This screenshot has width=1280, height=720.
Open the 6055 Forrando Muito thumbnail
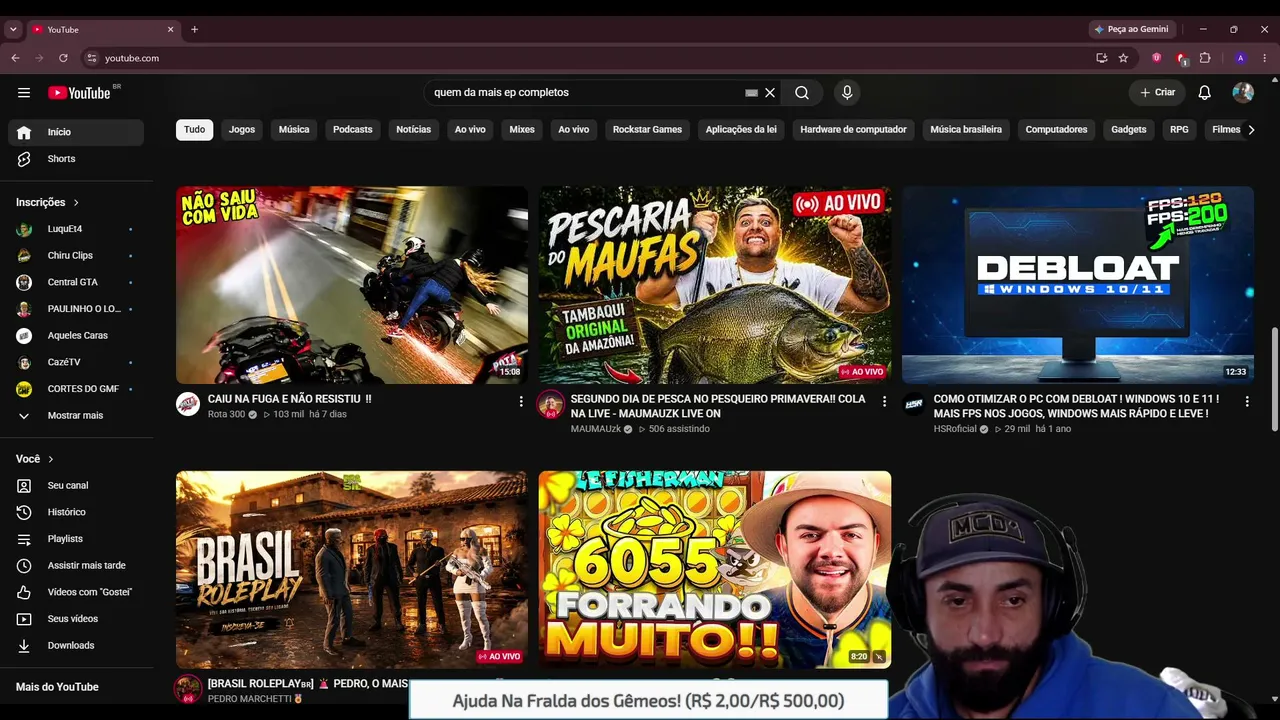click(715, 570)
